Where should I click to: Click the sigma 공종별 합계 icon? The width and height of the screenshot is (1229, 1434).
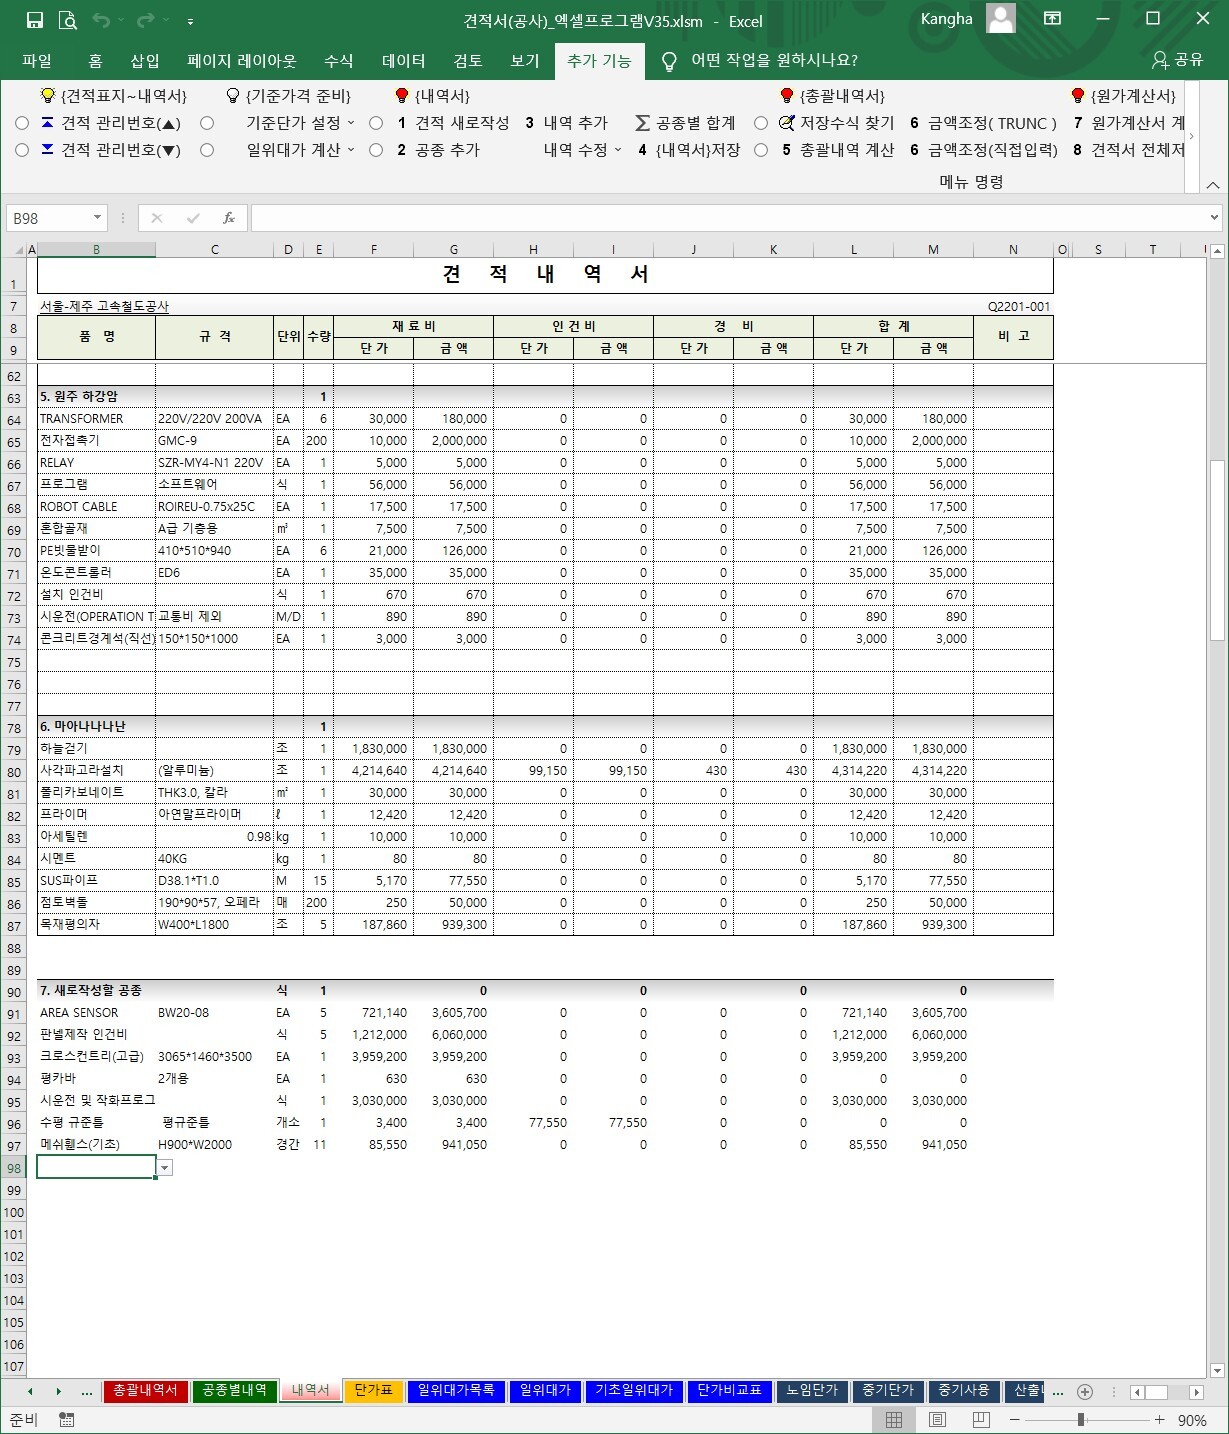642,123
